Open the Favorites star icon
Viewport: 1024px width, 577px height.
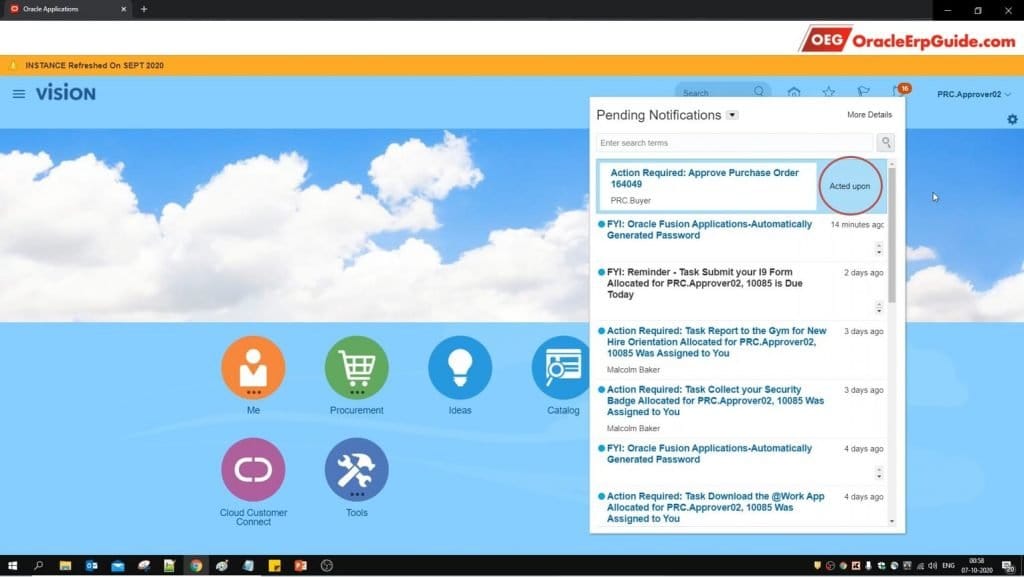point(829,91)
